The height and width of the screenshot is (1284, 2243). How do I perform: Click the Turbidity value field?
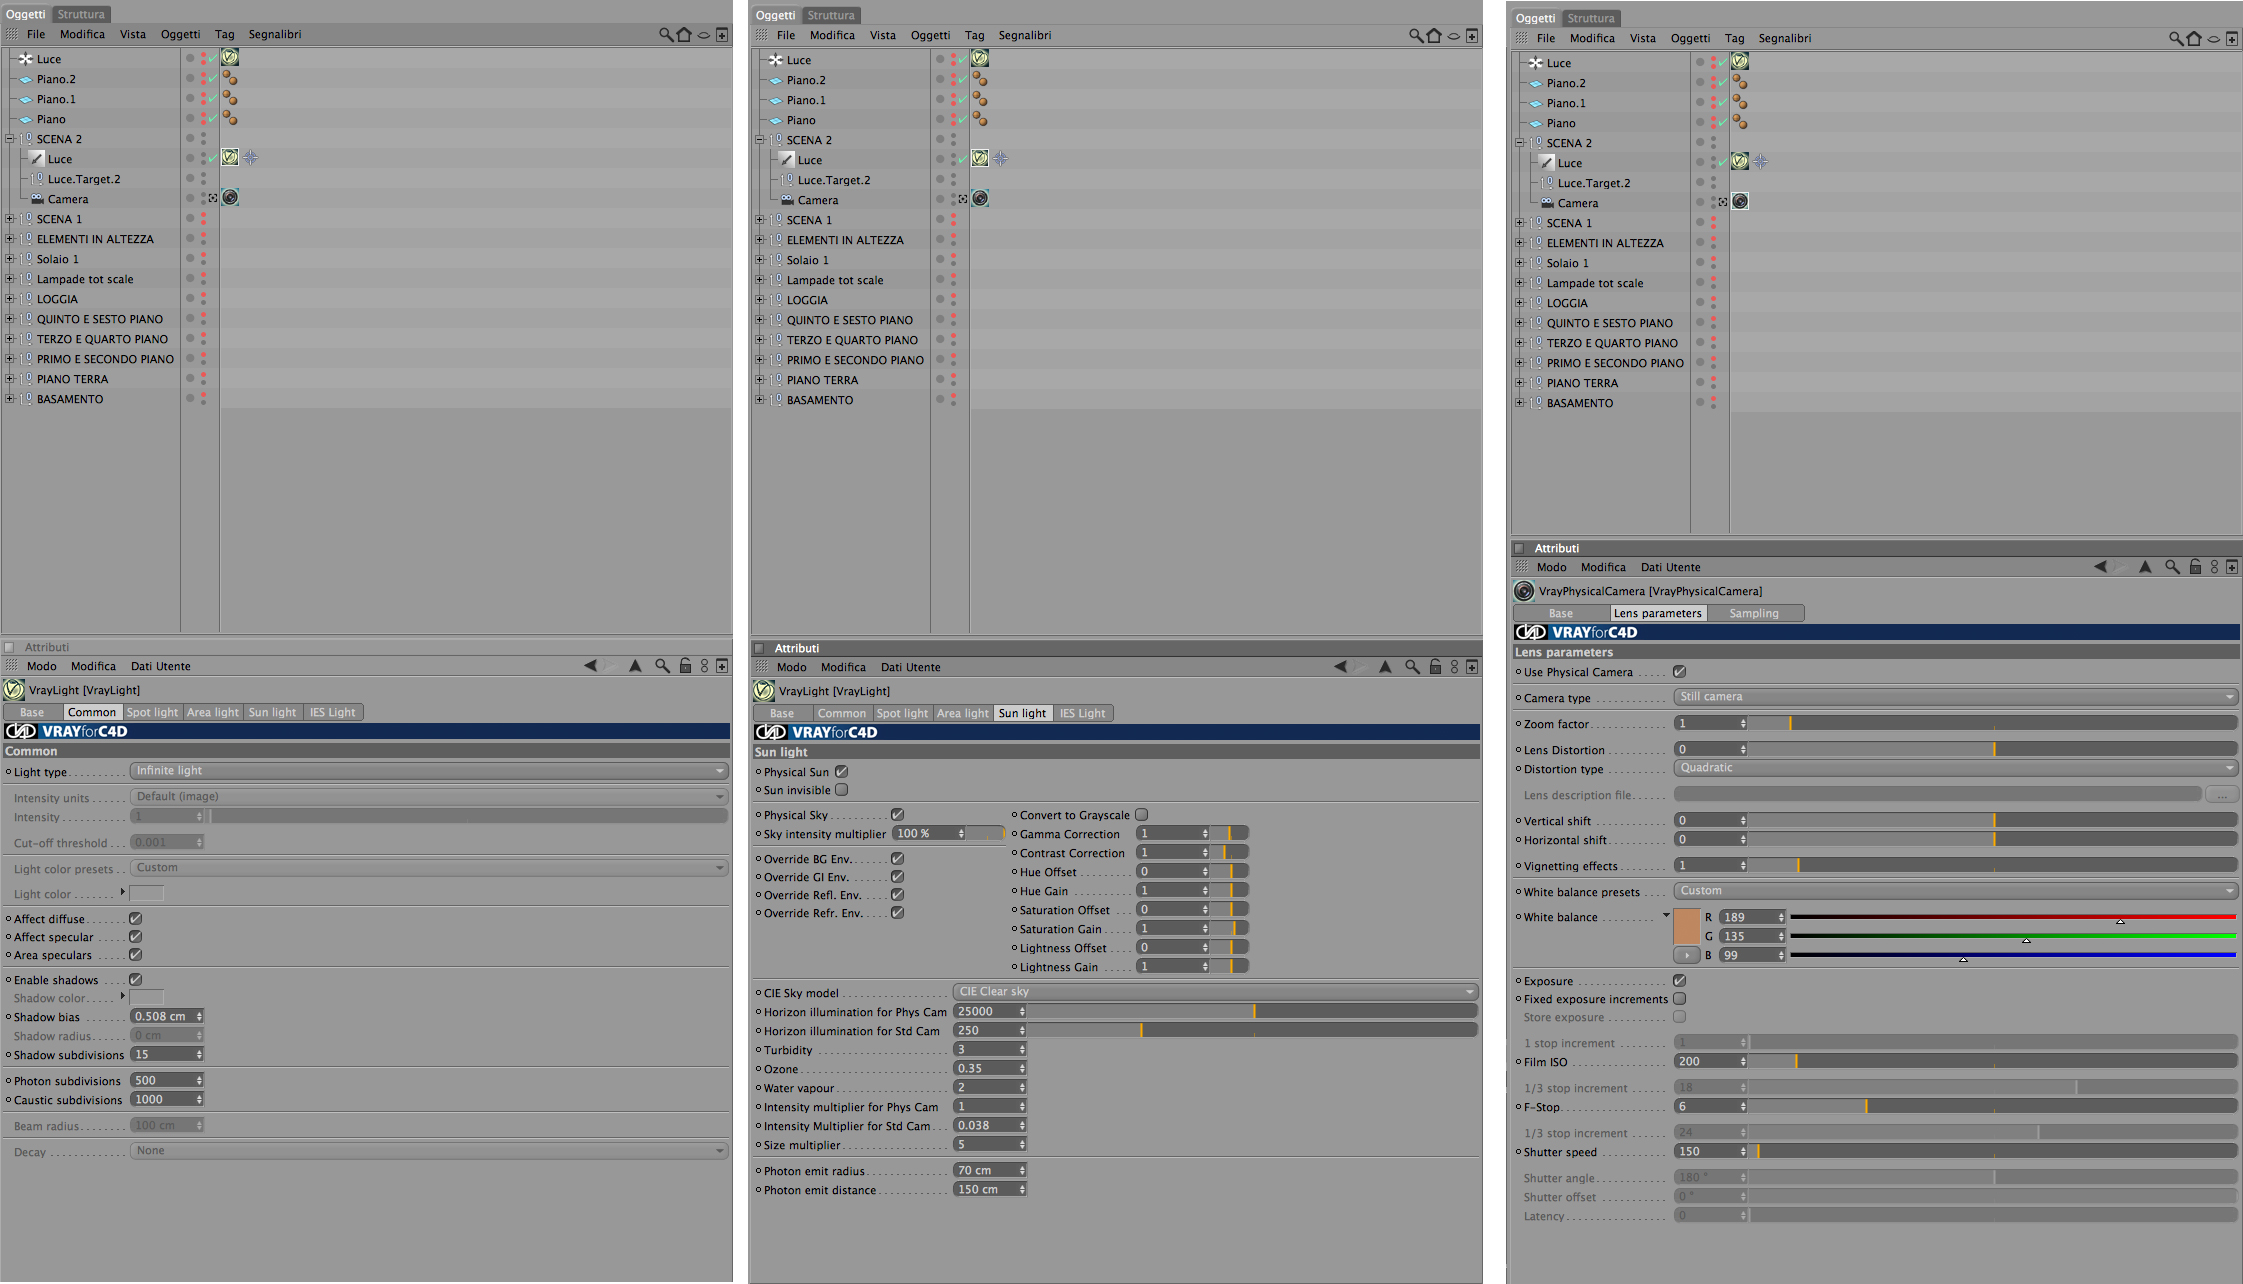[985, 1050]
